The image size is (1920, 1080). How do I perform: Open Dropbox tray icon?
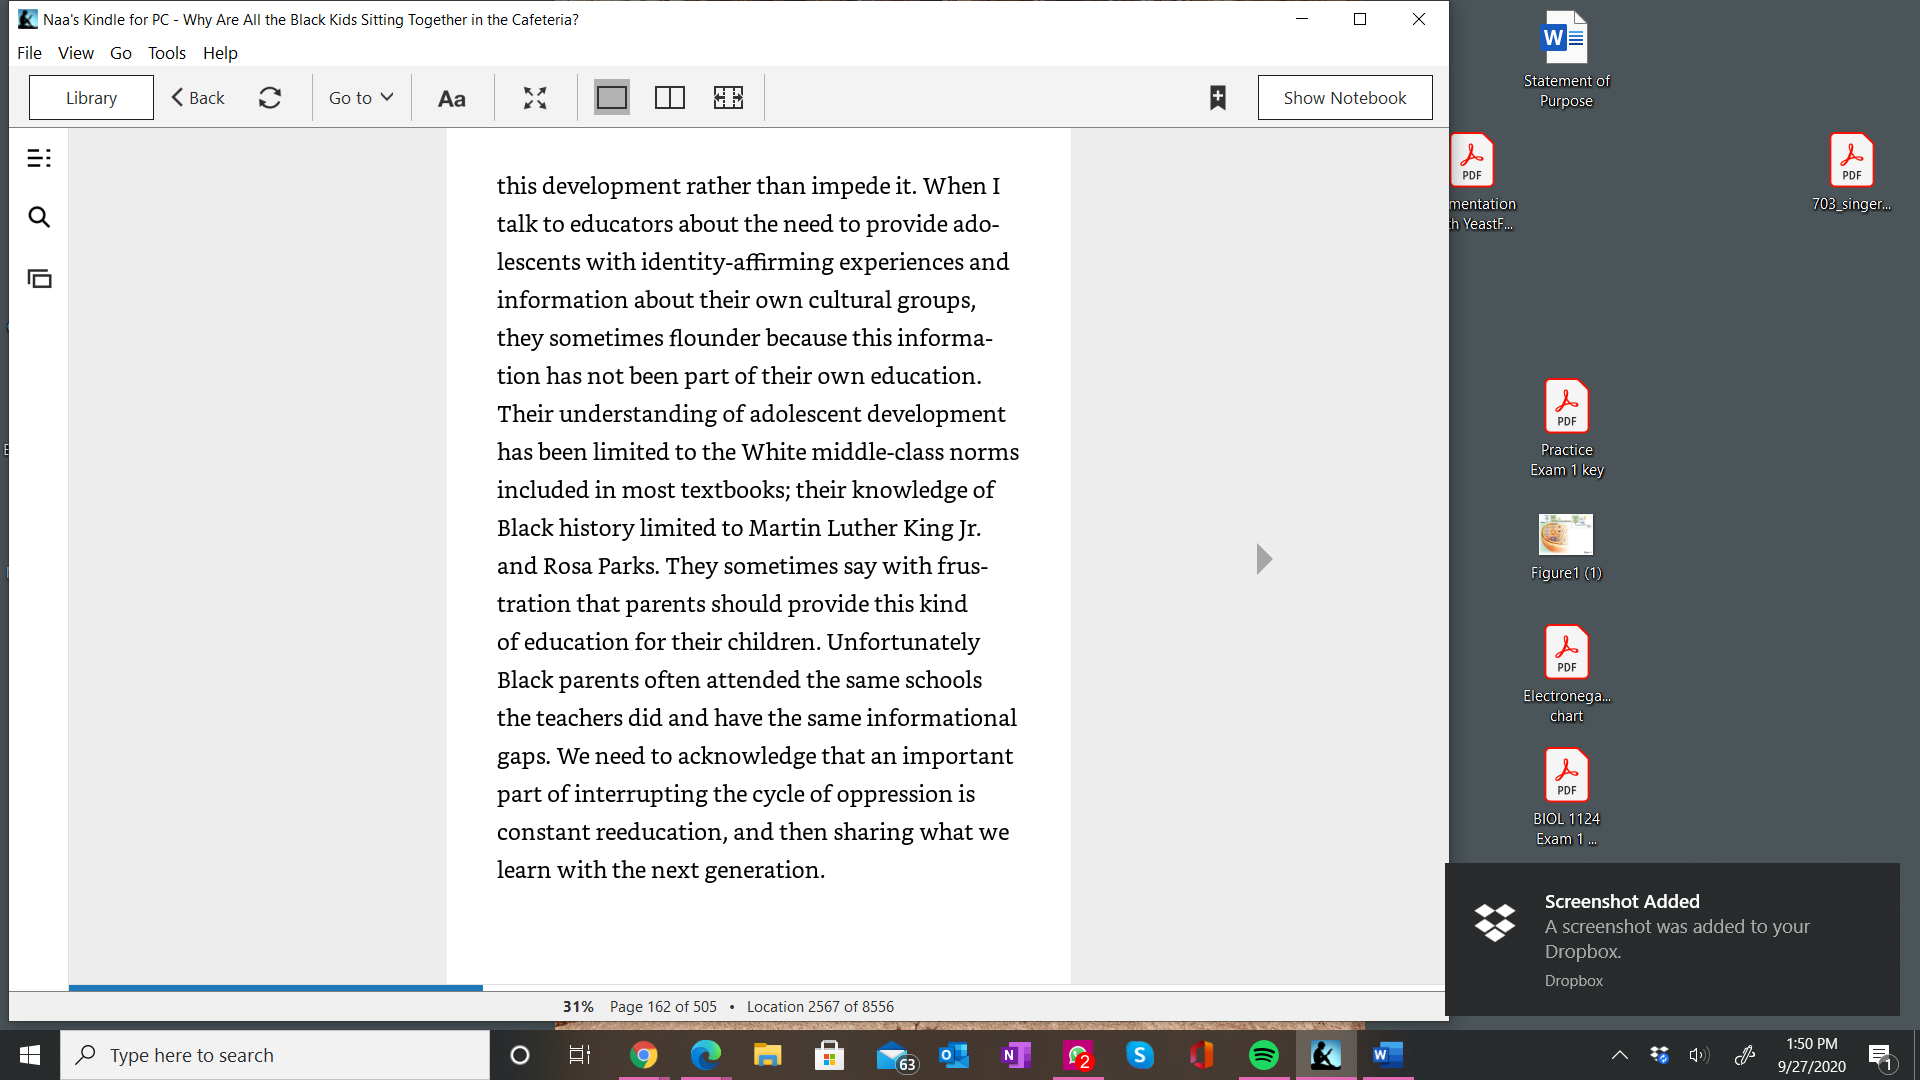pos(1660,1055)
